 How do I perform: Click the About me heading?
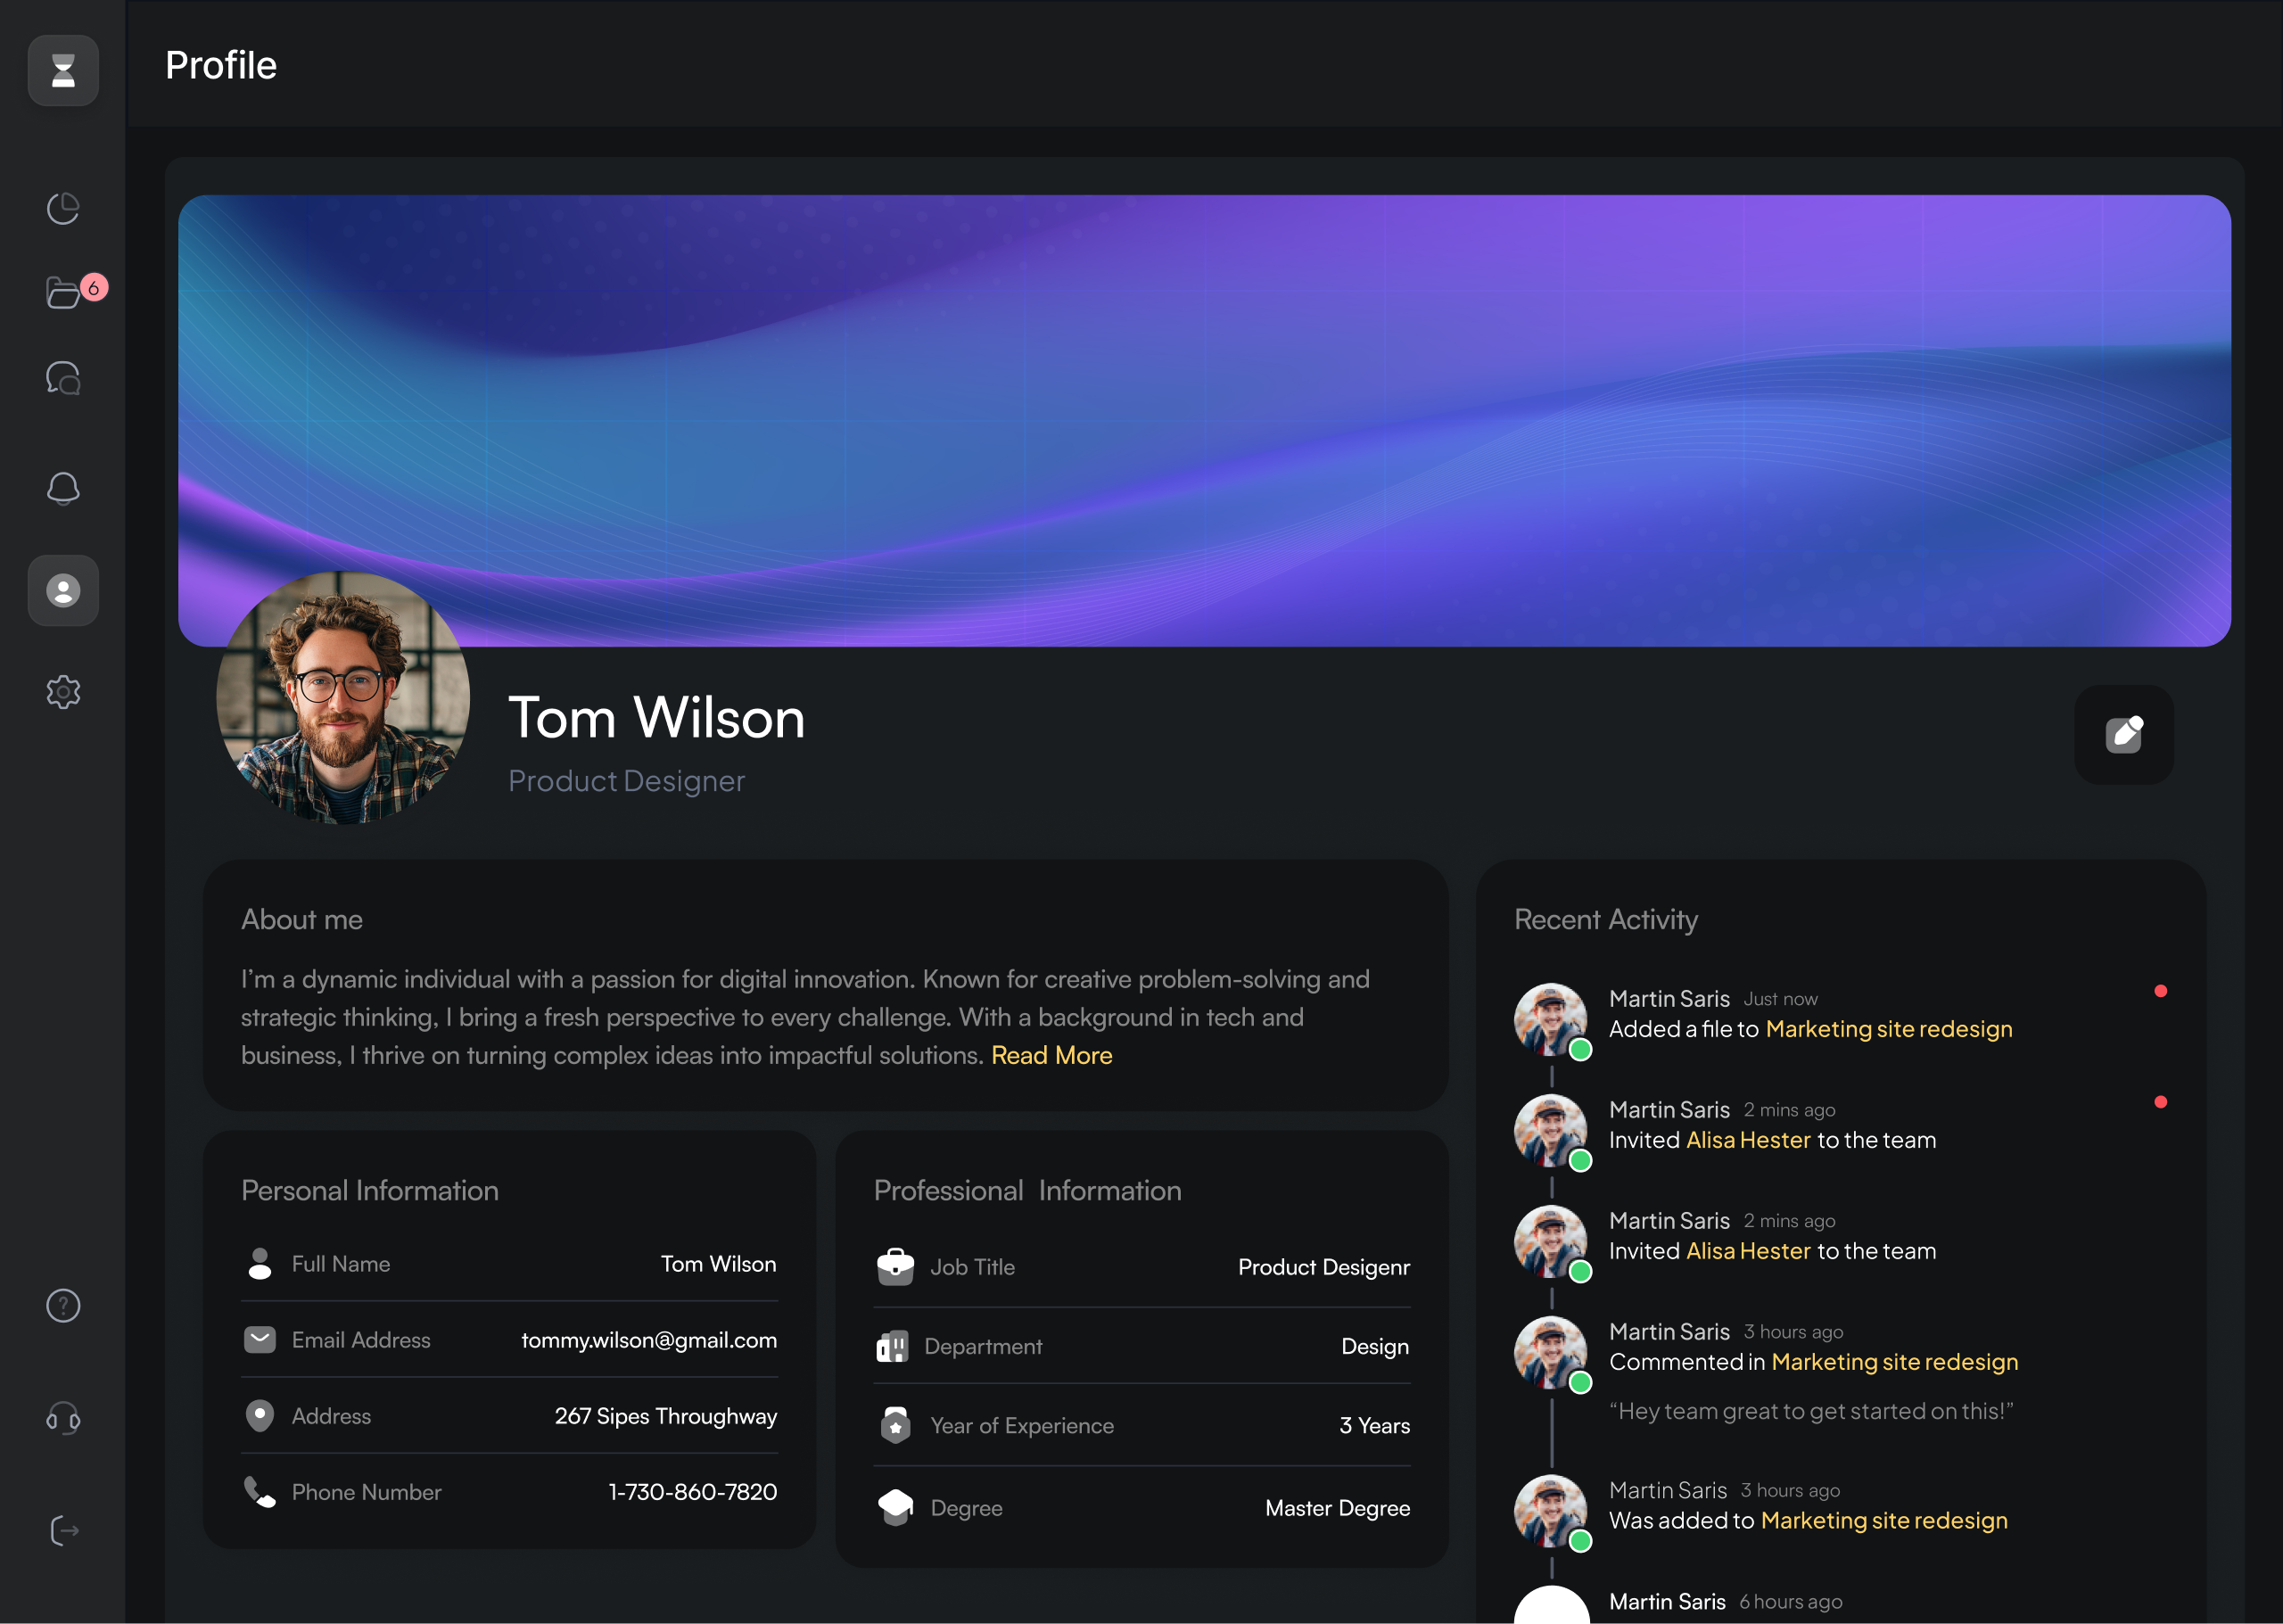coord(302,920)
